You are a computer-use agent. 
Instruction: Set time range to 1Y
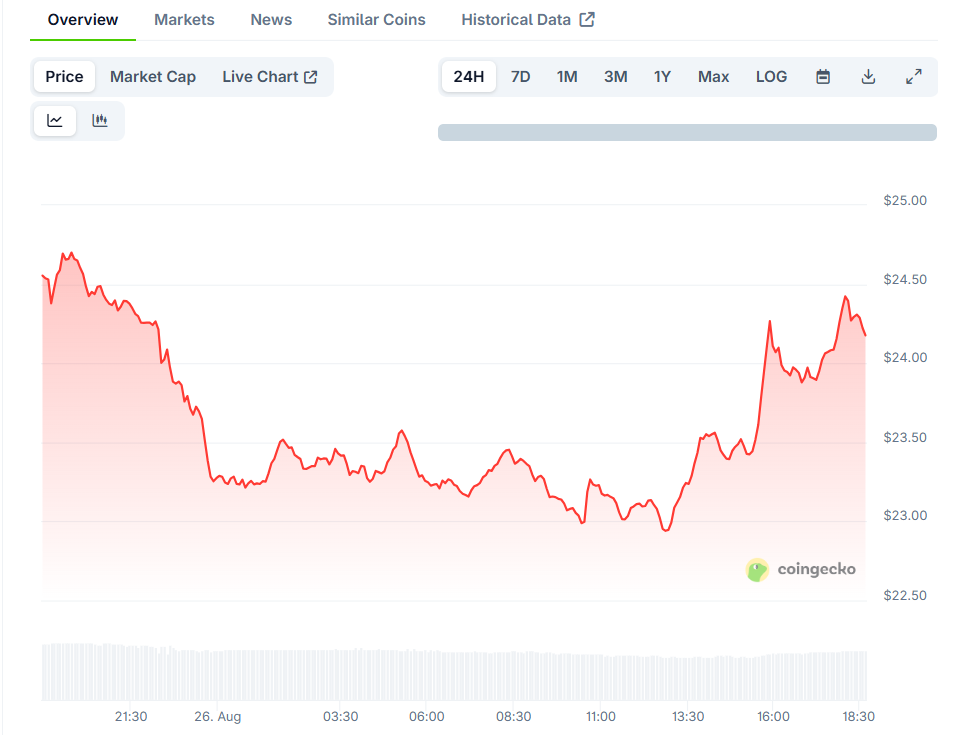(662, 77)
